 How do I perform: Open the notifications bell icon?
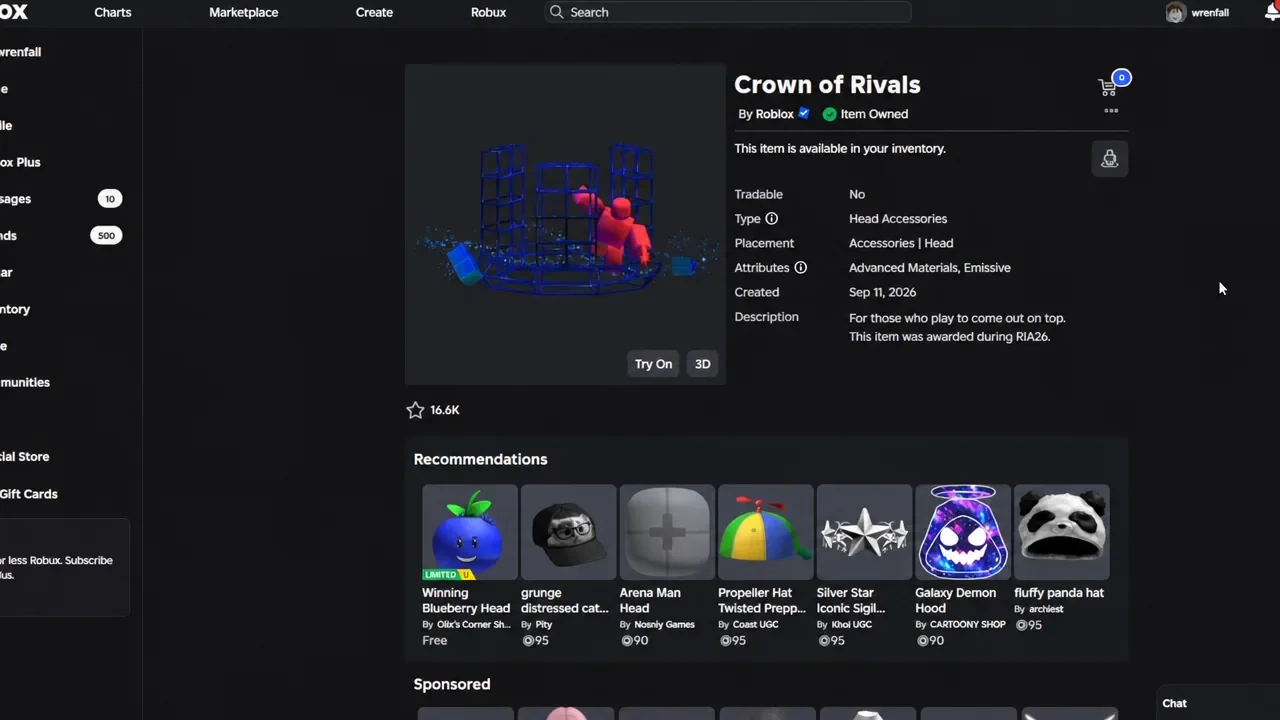pyautogui.click(x=1272, y=12)
